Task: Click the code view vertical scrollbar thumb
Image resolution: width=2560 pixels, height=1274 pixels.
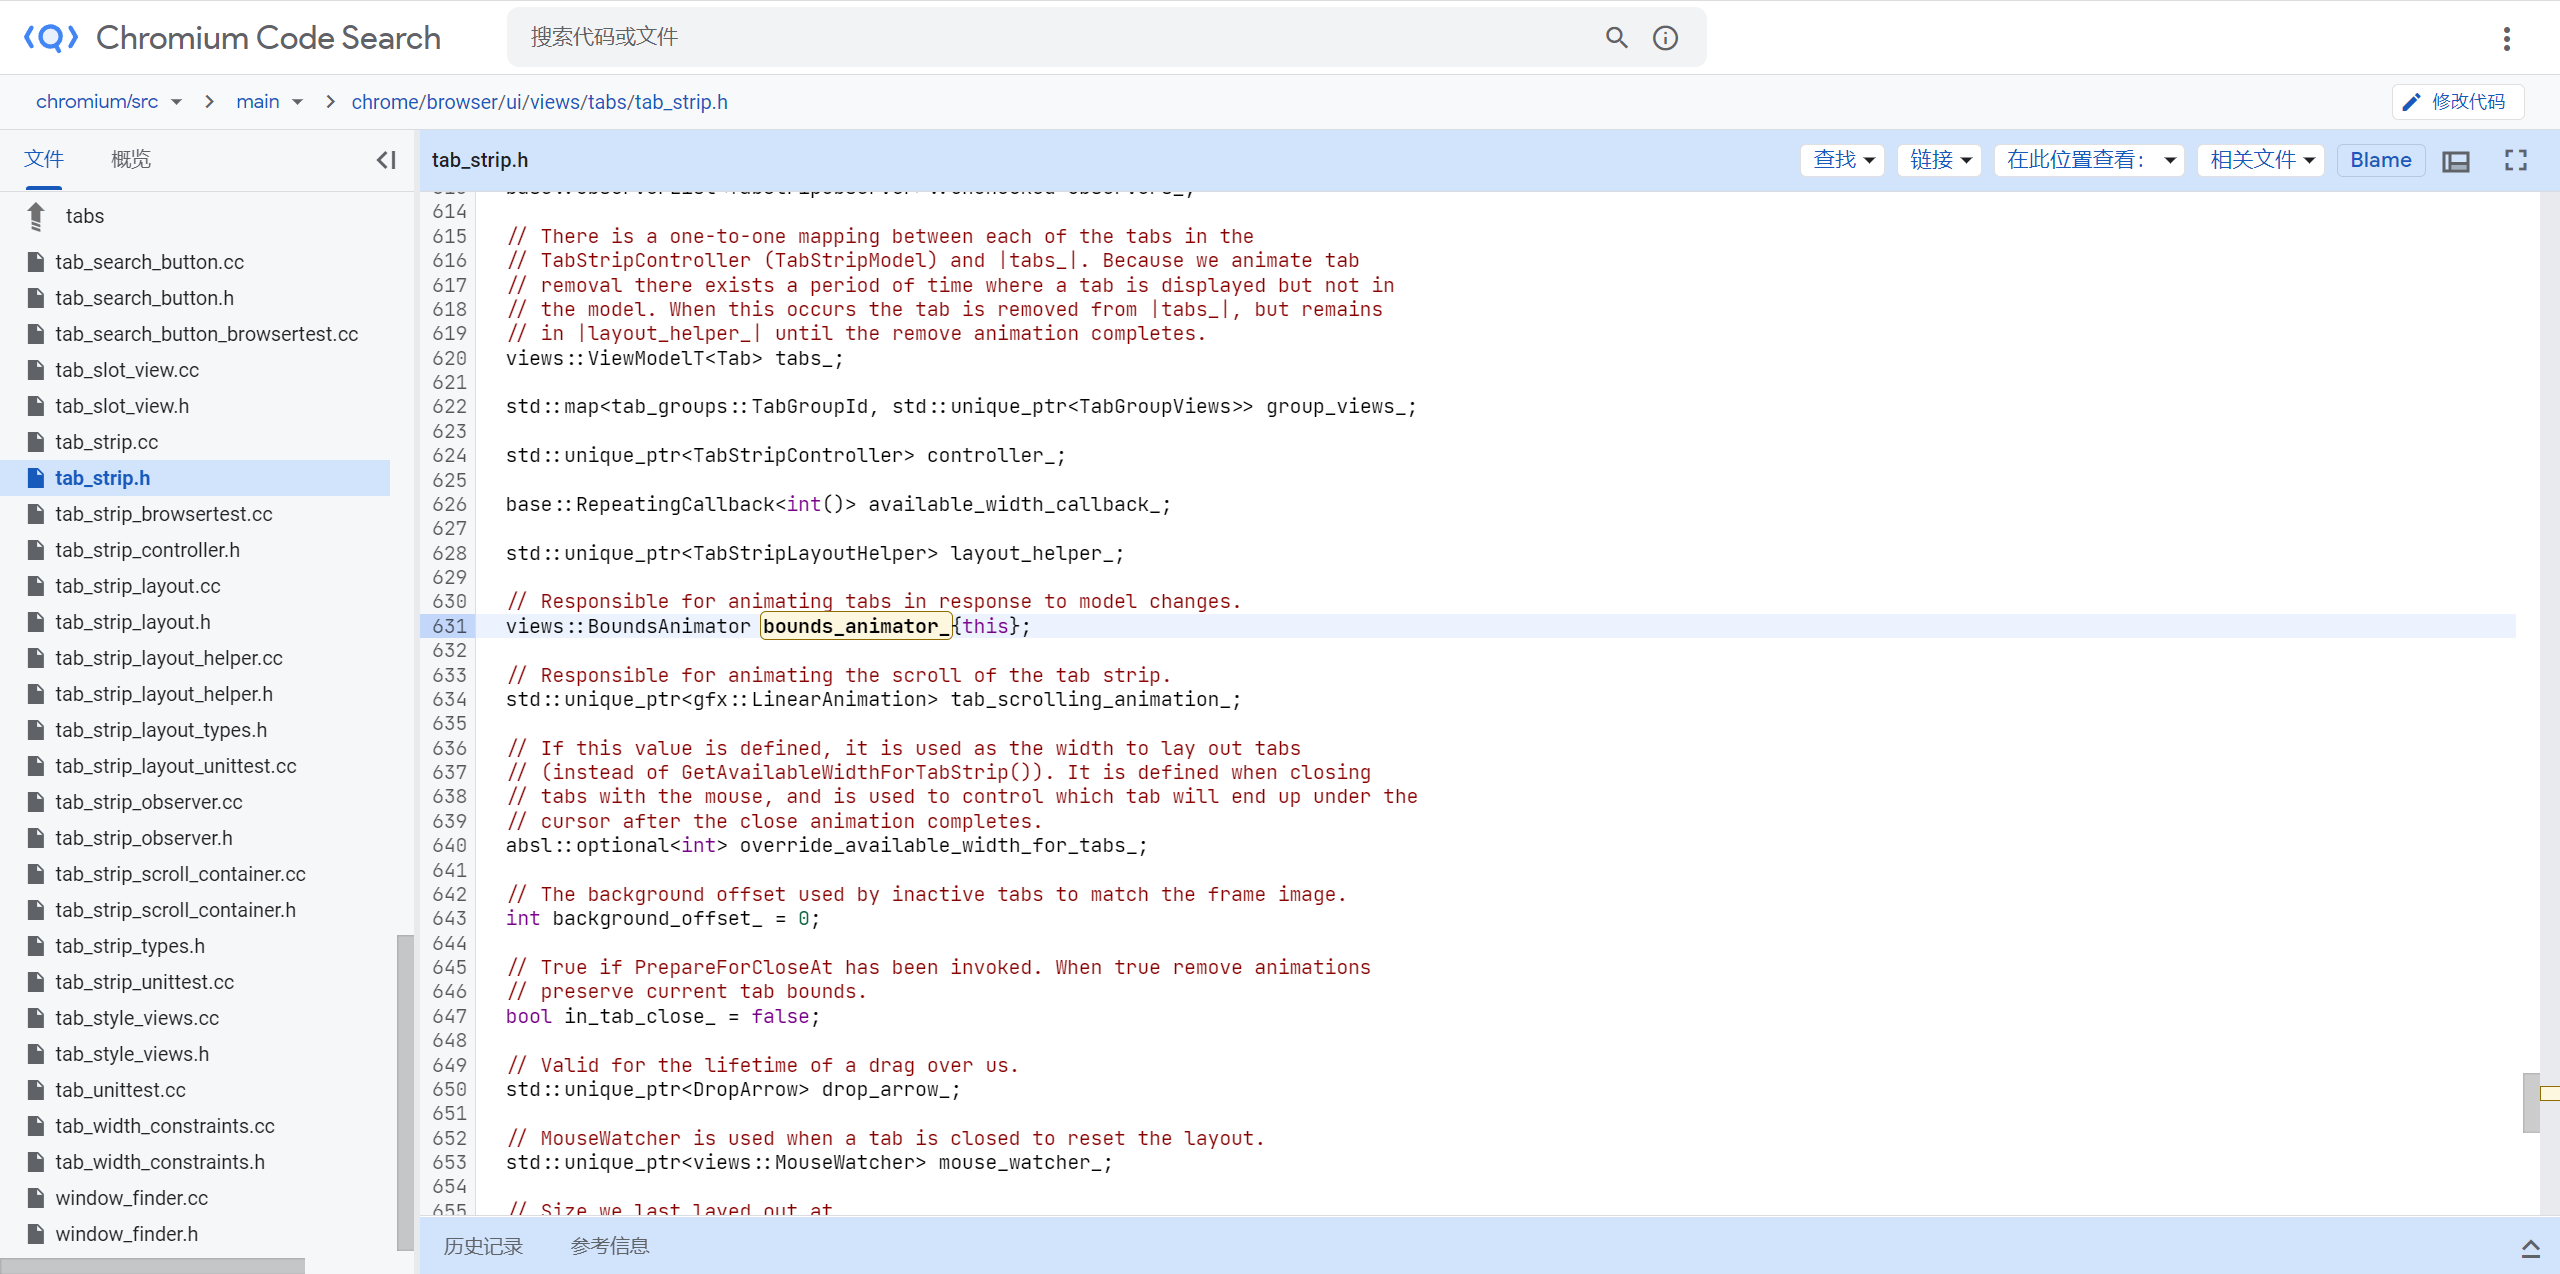Action: [x=2530, y=1102]
